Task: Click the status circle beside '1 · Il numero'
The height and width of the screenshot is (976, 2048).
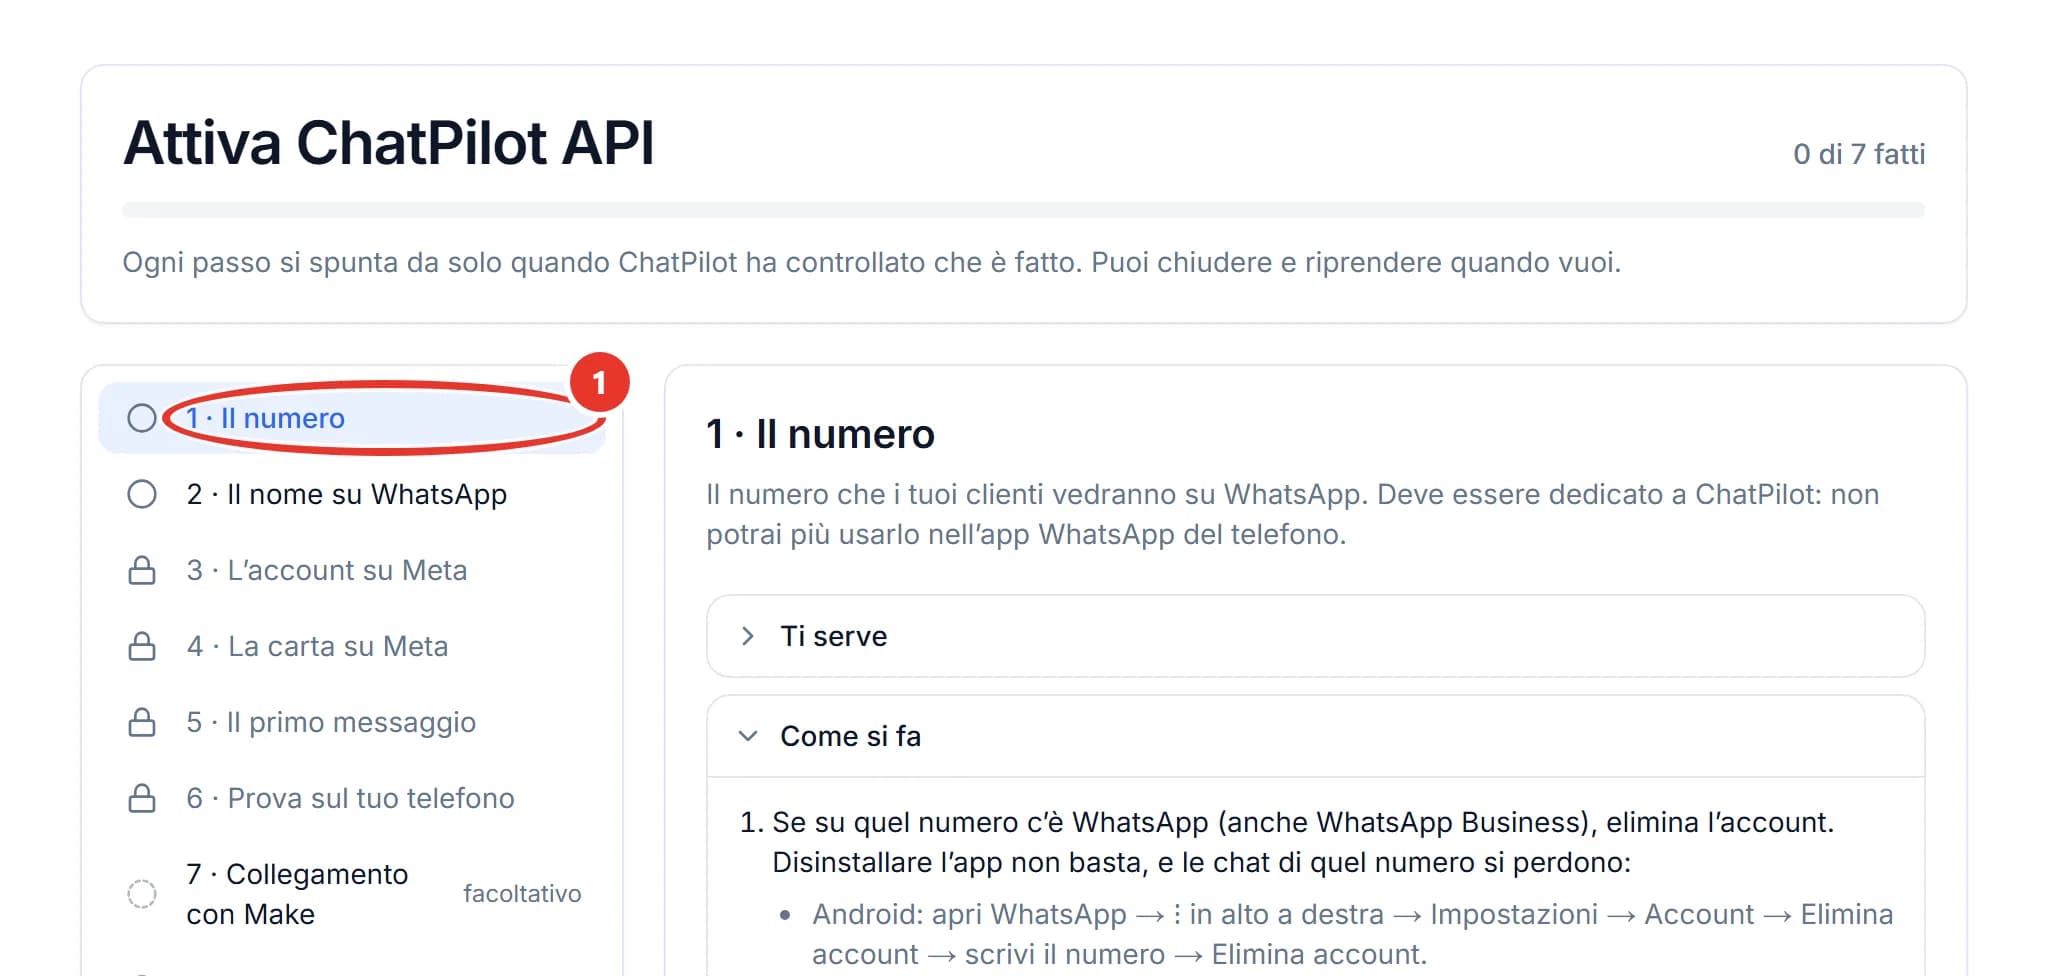Action: [142, 418]
